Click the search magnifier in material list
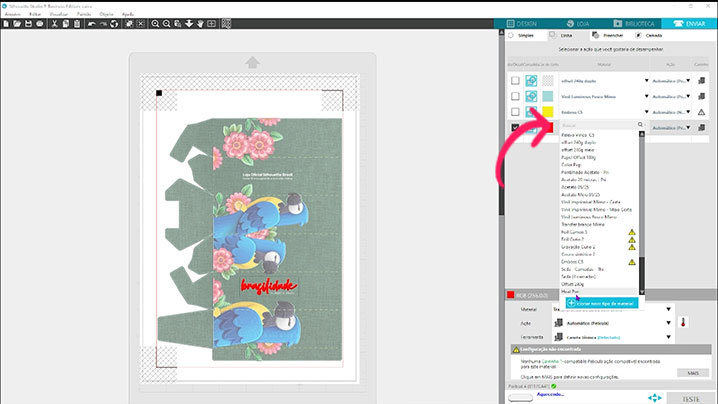The height and width of the screenshot is (404, 718). point(640,125)
